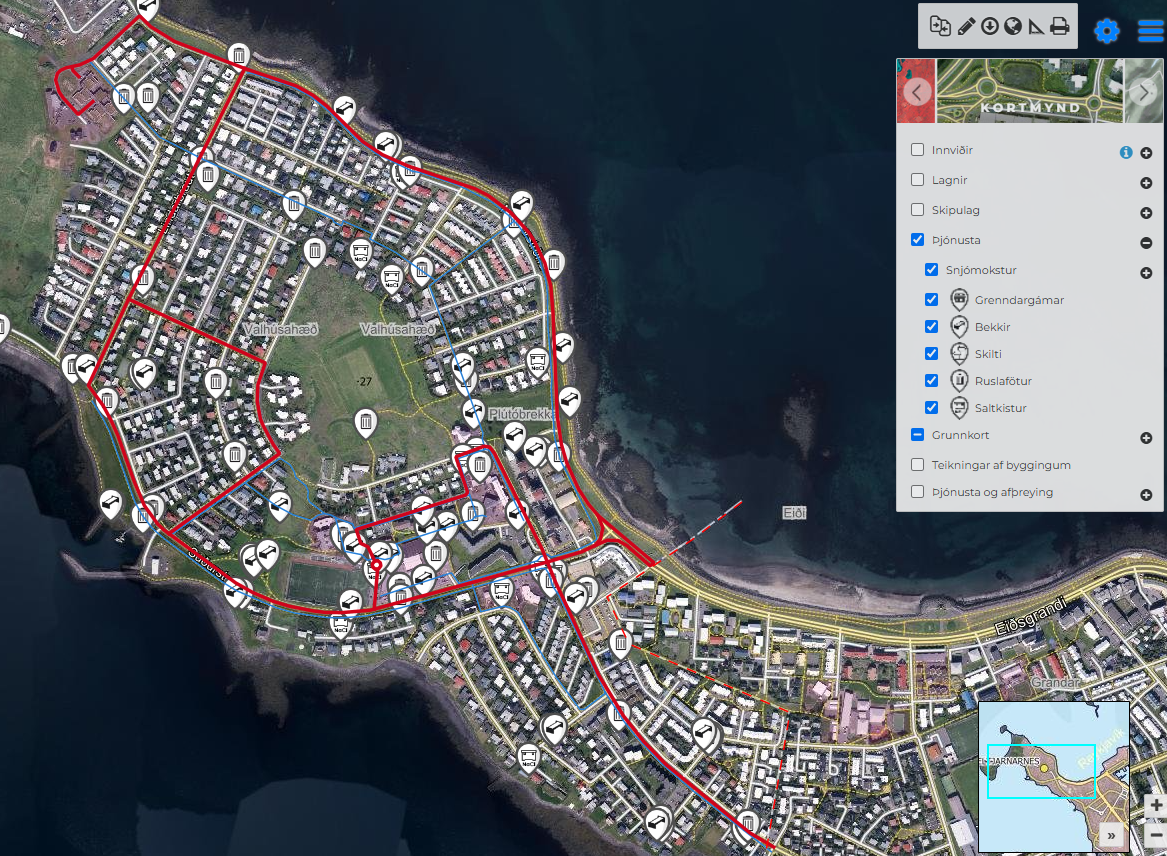The image size is (1167, 856).
Task: Click the globe icon in toolbar
Action: click(1012, 27)
